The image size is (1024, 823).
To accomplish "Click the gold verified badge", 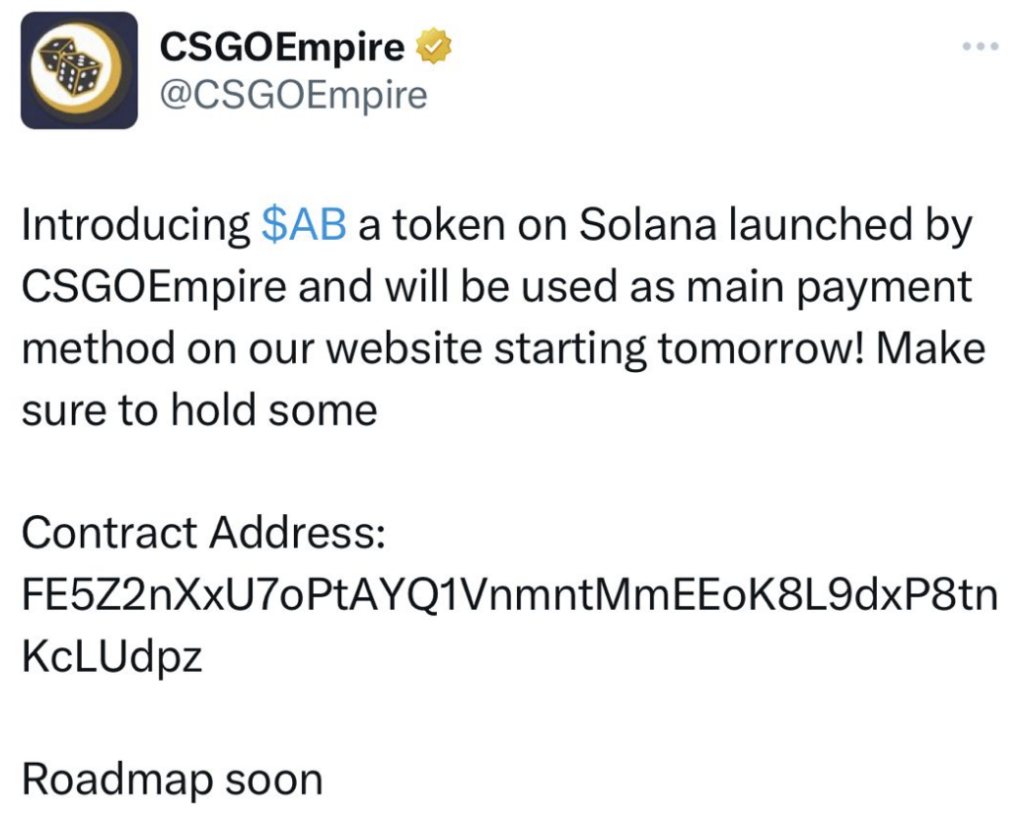I will pyautogui.click(x=434, y=47).
